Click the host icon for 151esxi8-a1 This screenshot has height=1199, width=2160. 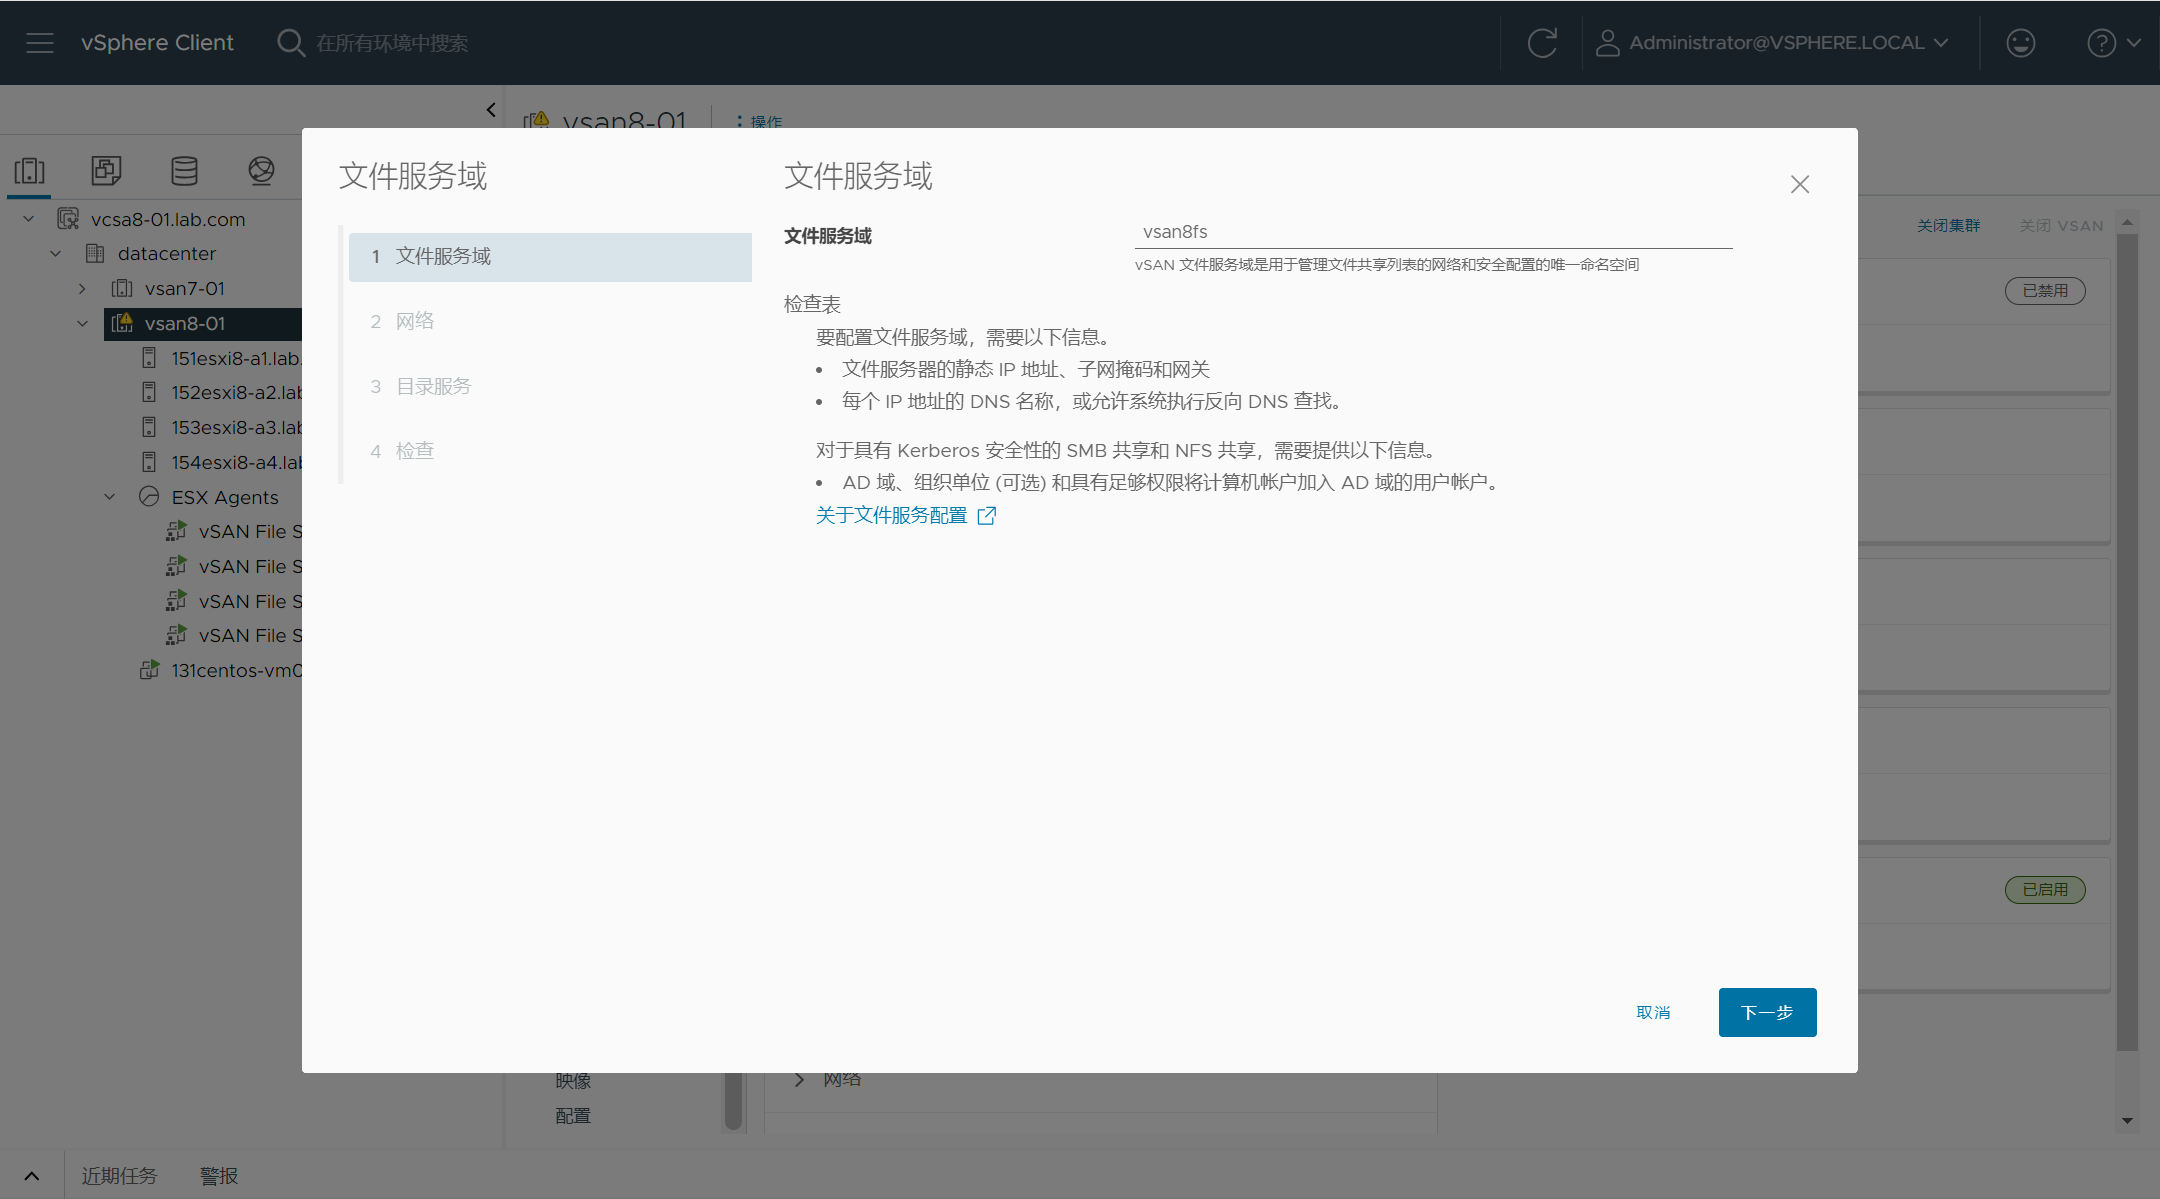click(149, 358)
